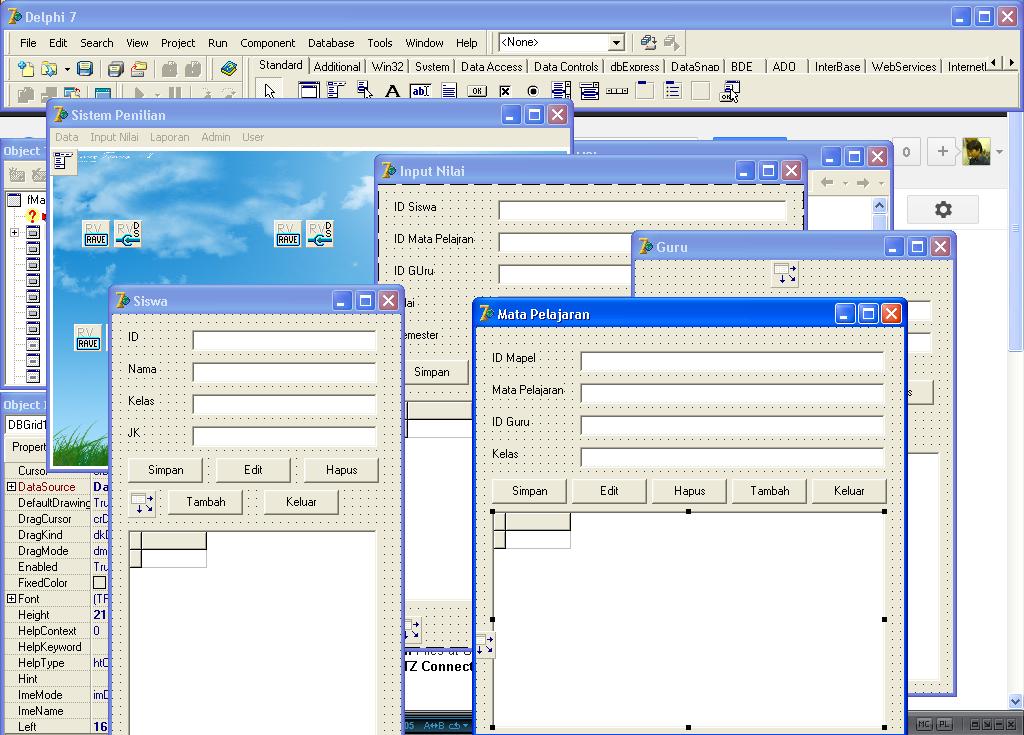Click the FixedColor swatch in Object Inspector
Viewport: 1024px width, 735px height.
click(x=100, y=583)
